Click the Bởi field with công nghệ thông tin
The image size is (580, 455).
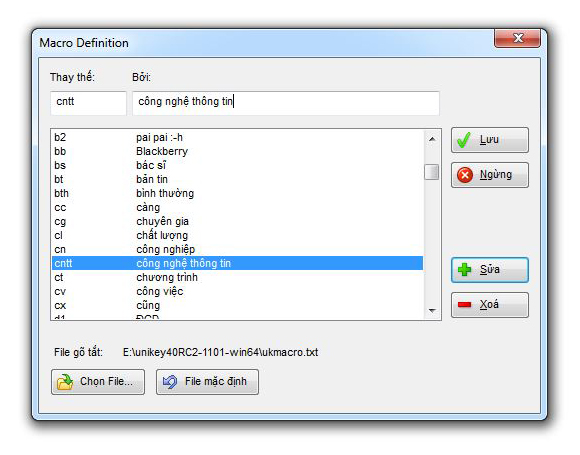(286, 103)
